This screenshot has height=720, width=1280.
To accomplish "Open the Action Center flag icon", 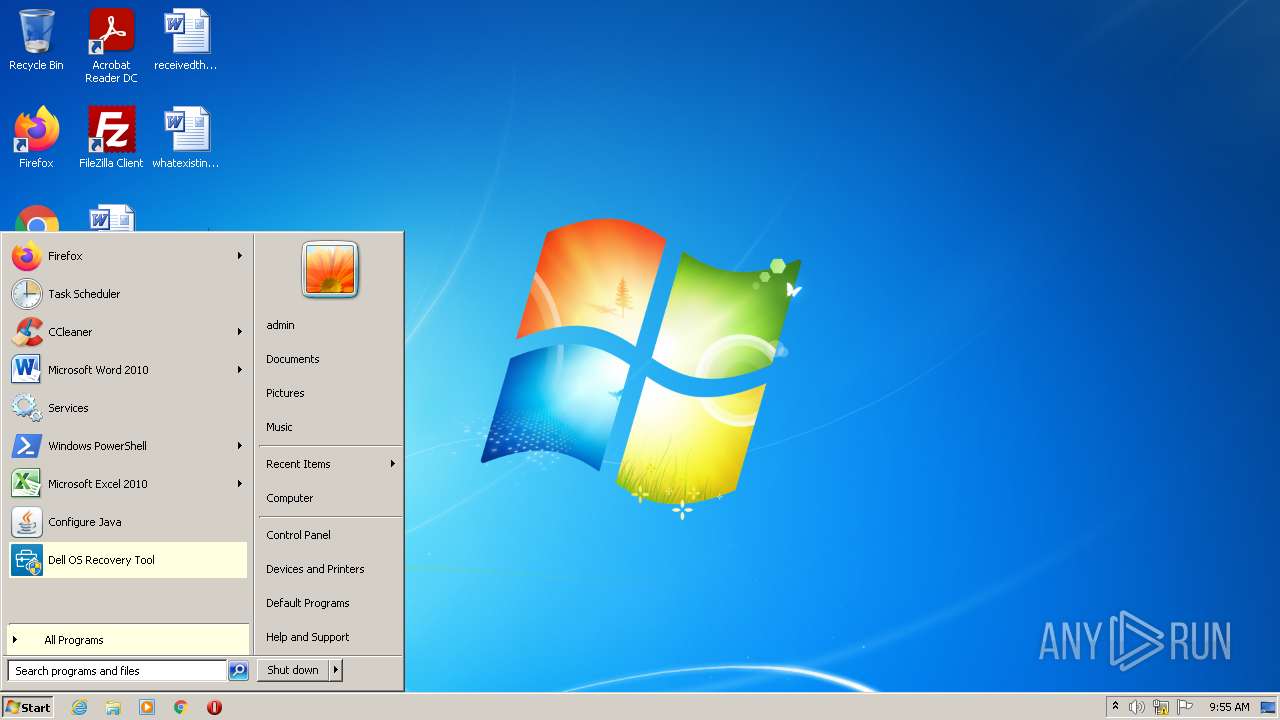I will 1185,707.
